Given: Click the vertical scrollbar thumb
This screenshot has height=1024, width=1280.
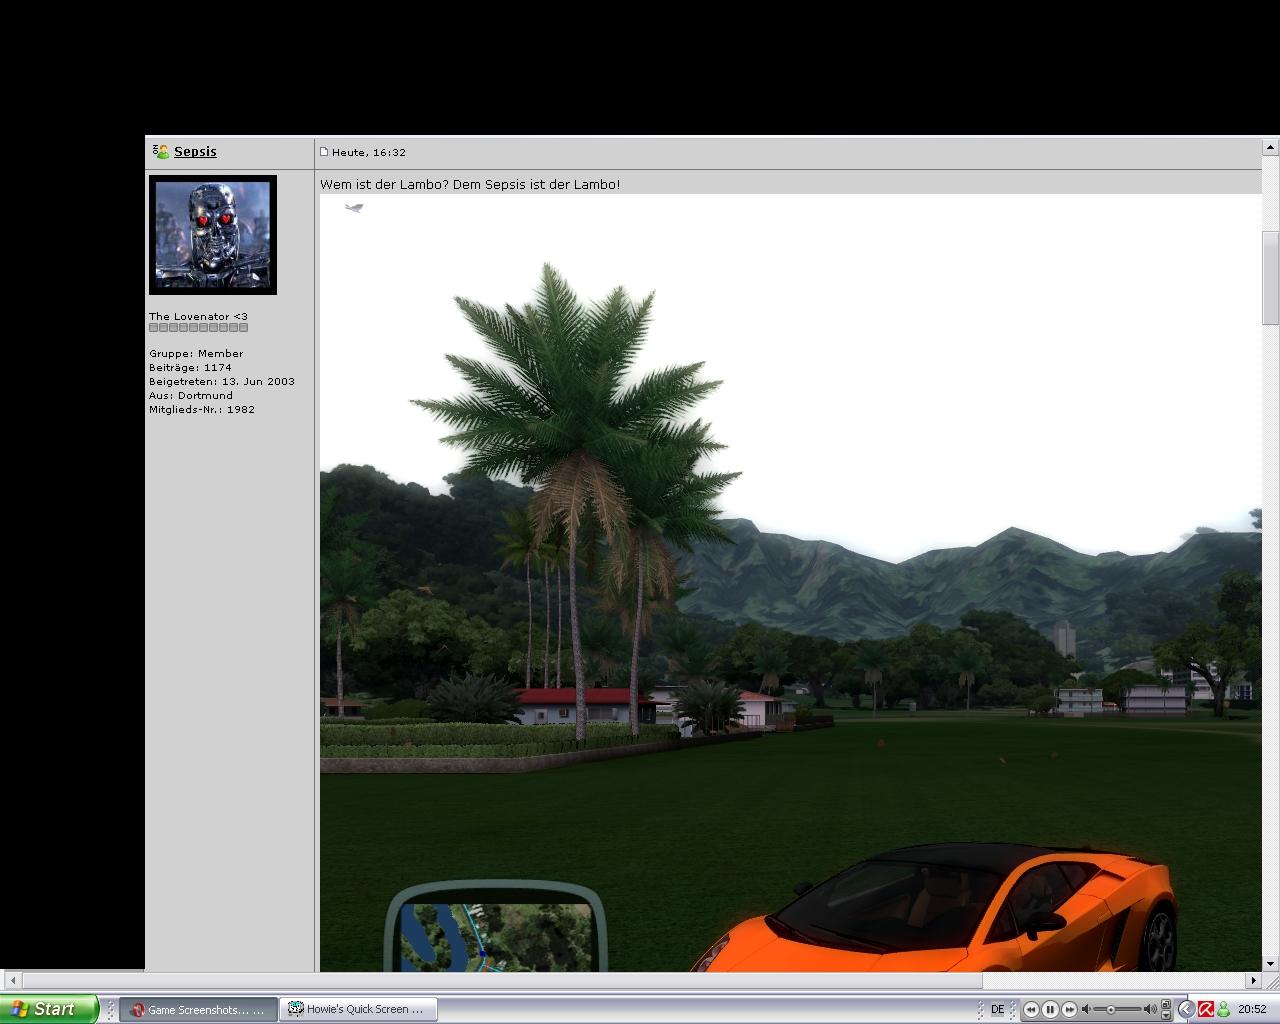Looking at the screenshot, I should (1270, 278).
